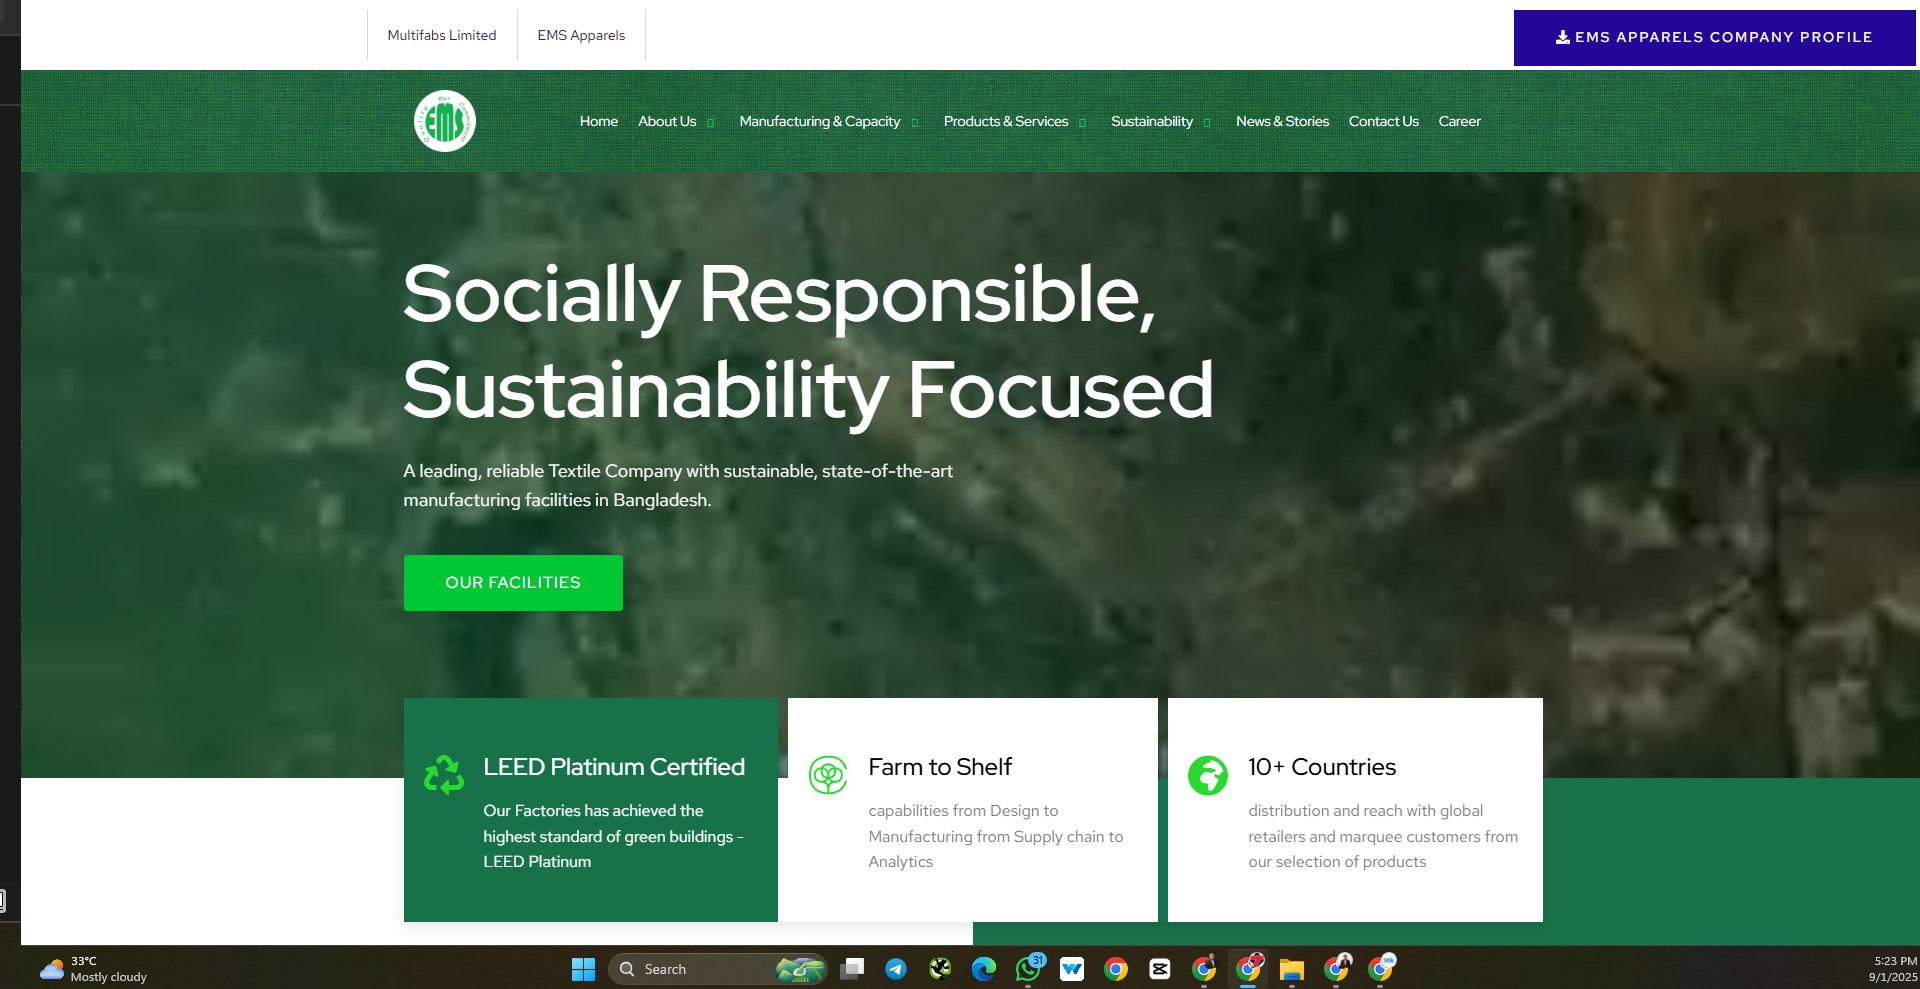This screenshot has height=989, width=1920.
Task: Open File Explorer from the taskbar
Action: coord(1292,969)
